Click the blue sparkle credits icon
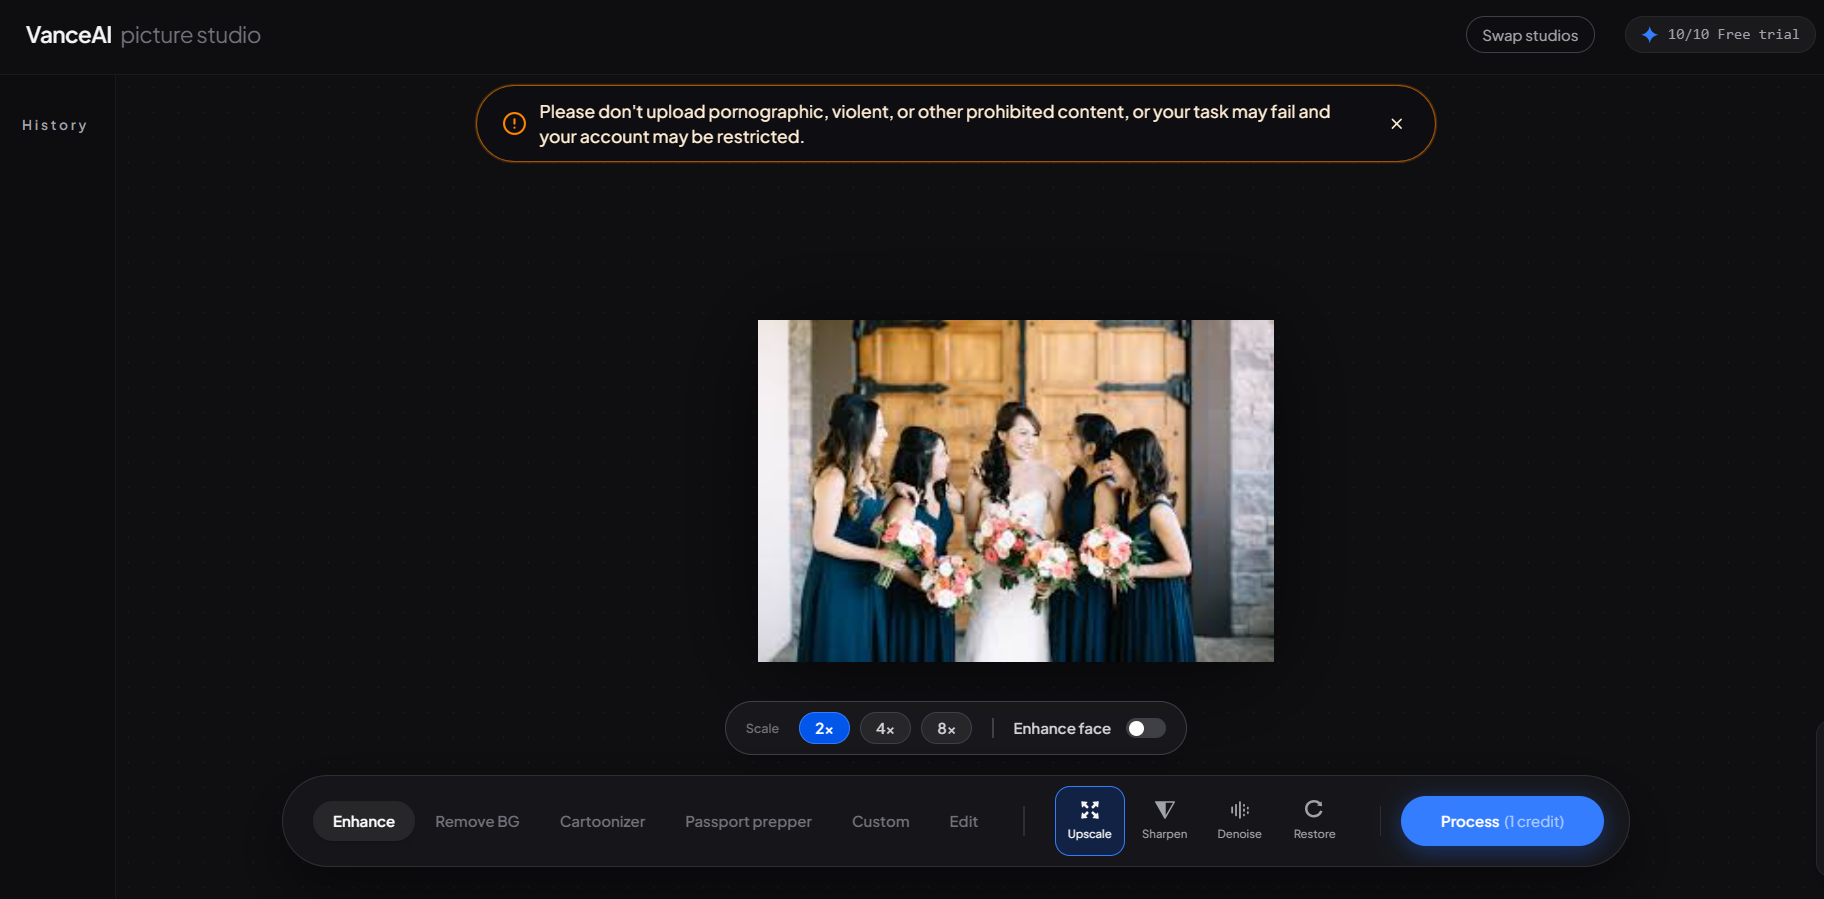This screenshot has height=899, width=1824. (1649, 35)
